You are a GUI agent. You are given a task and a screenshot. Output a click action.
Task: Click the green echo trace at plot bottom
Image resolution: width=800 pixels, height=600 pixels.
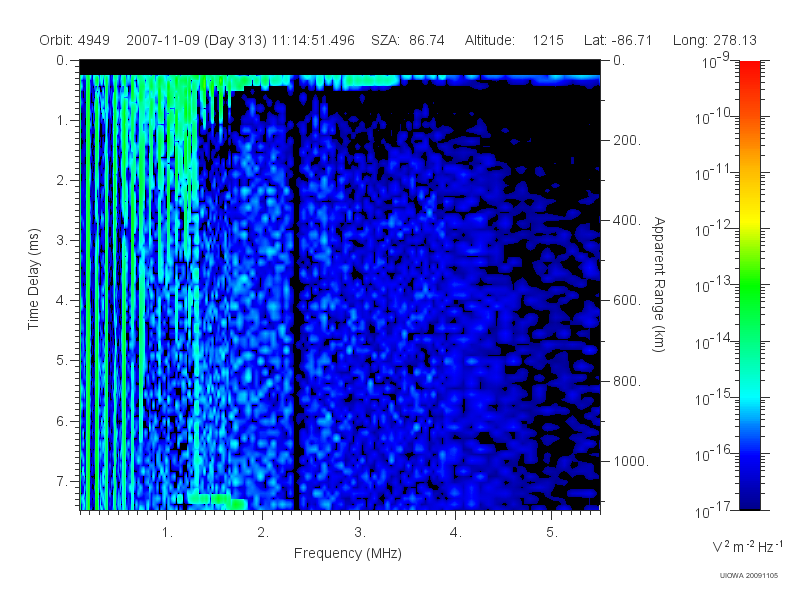pos(216,501)
